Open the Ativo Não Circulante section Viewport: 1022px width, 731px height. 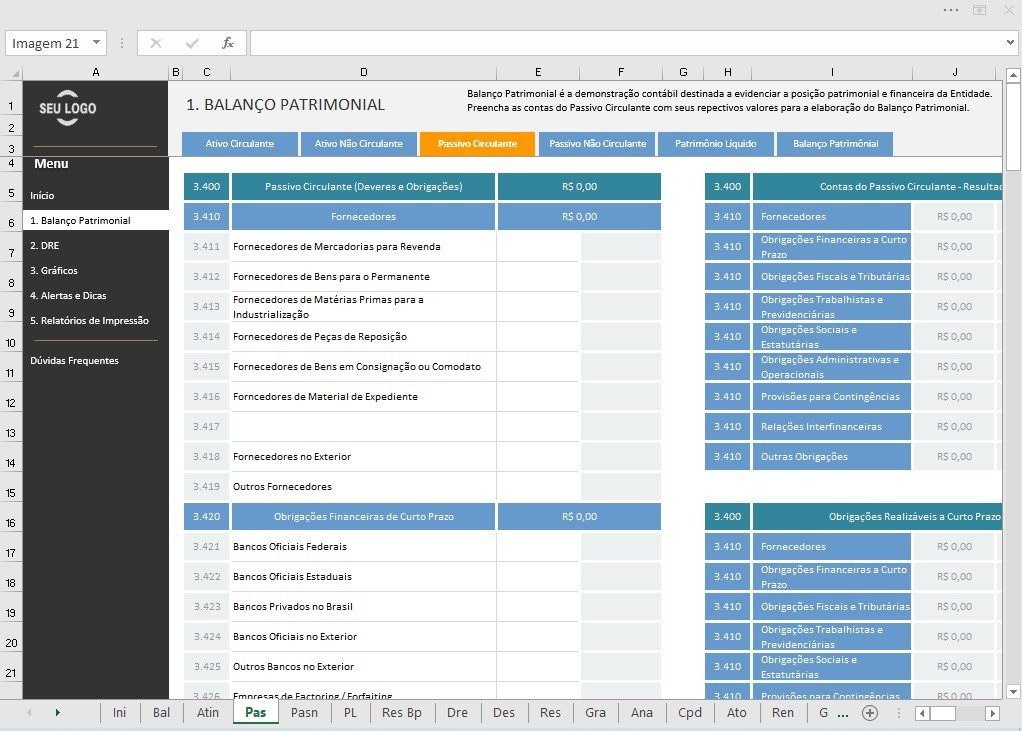coord(358,144)
